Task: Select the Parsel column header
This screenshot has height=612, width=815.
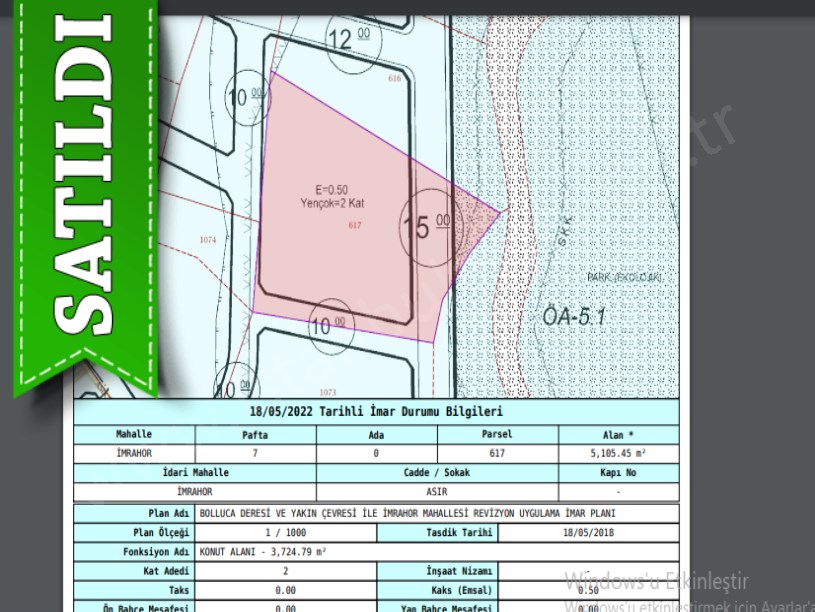Action: point(497,434)
